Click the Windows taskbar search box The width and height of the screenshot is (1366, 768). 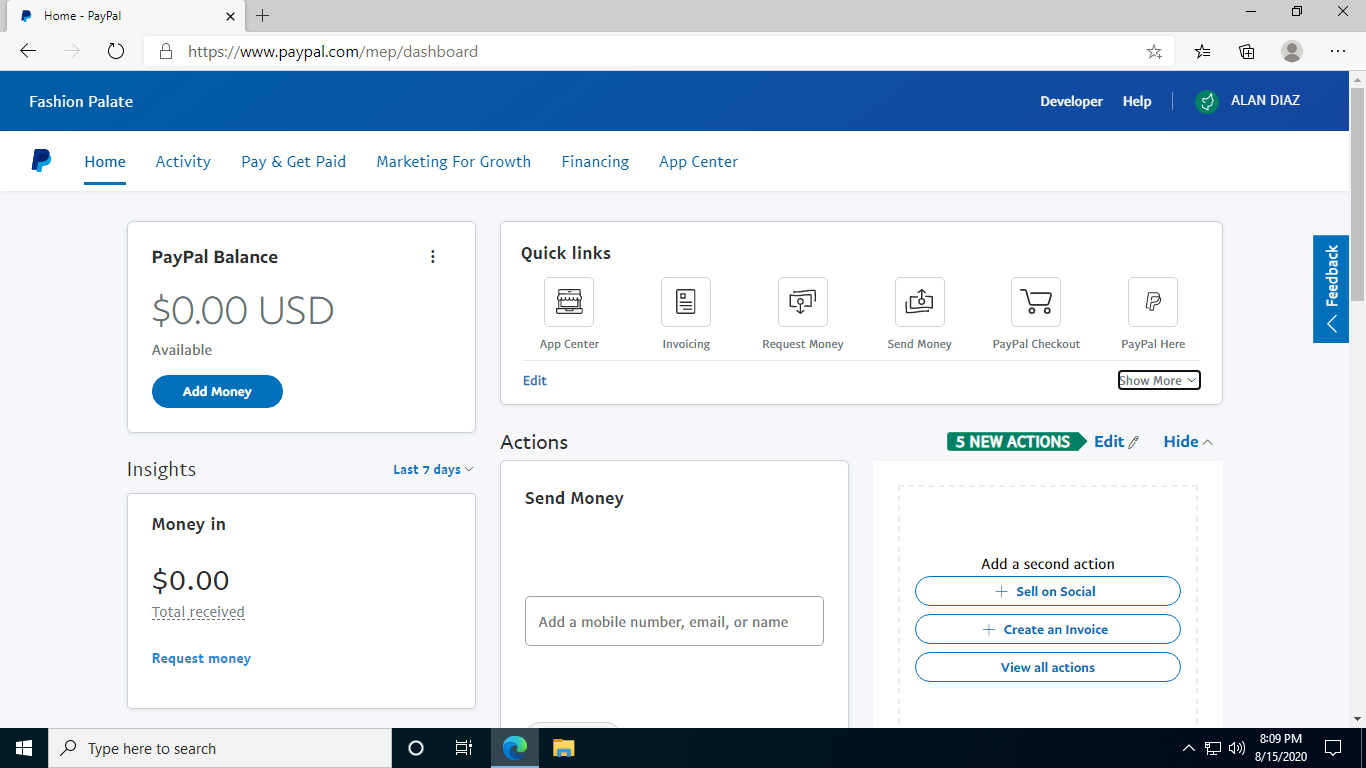tap(220, 748)
